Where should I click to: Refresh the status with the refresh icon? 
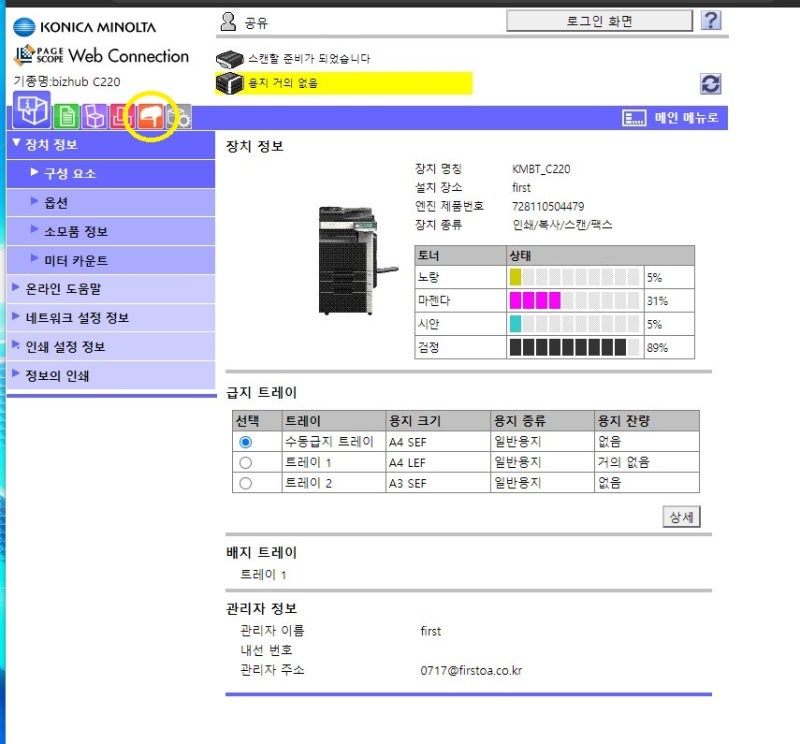coord(709,84)
